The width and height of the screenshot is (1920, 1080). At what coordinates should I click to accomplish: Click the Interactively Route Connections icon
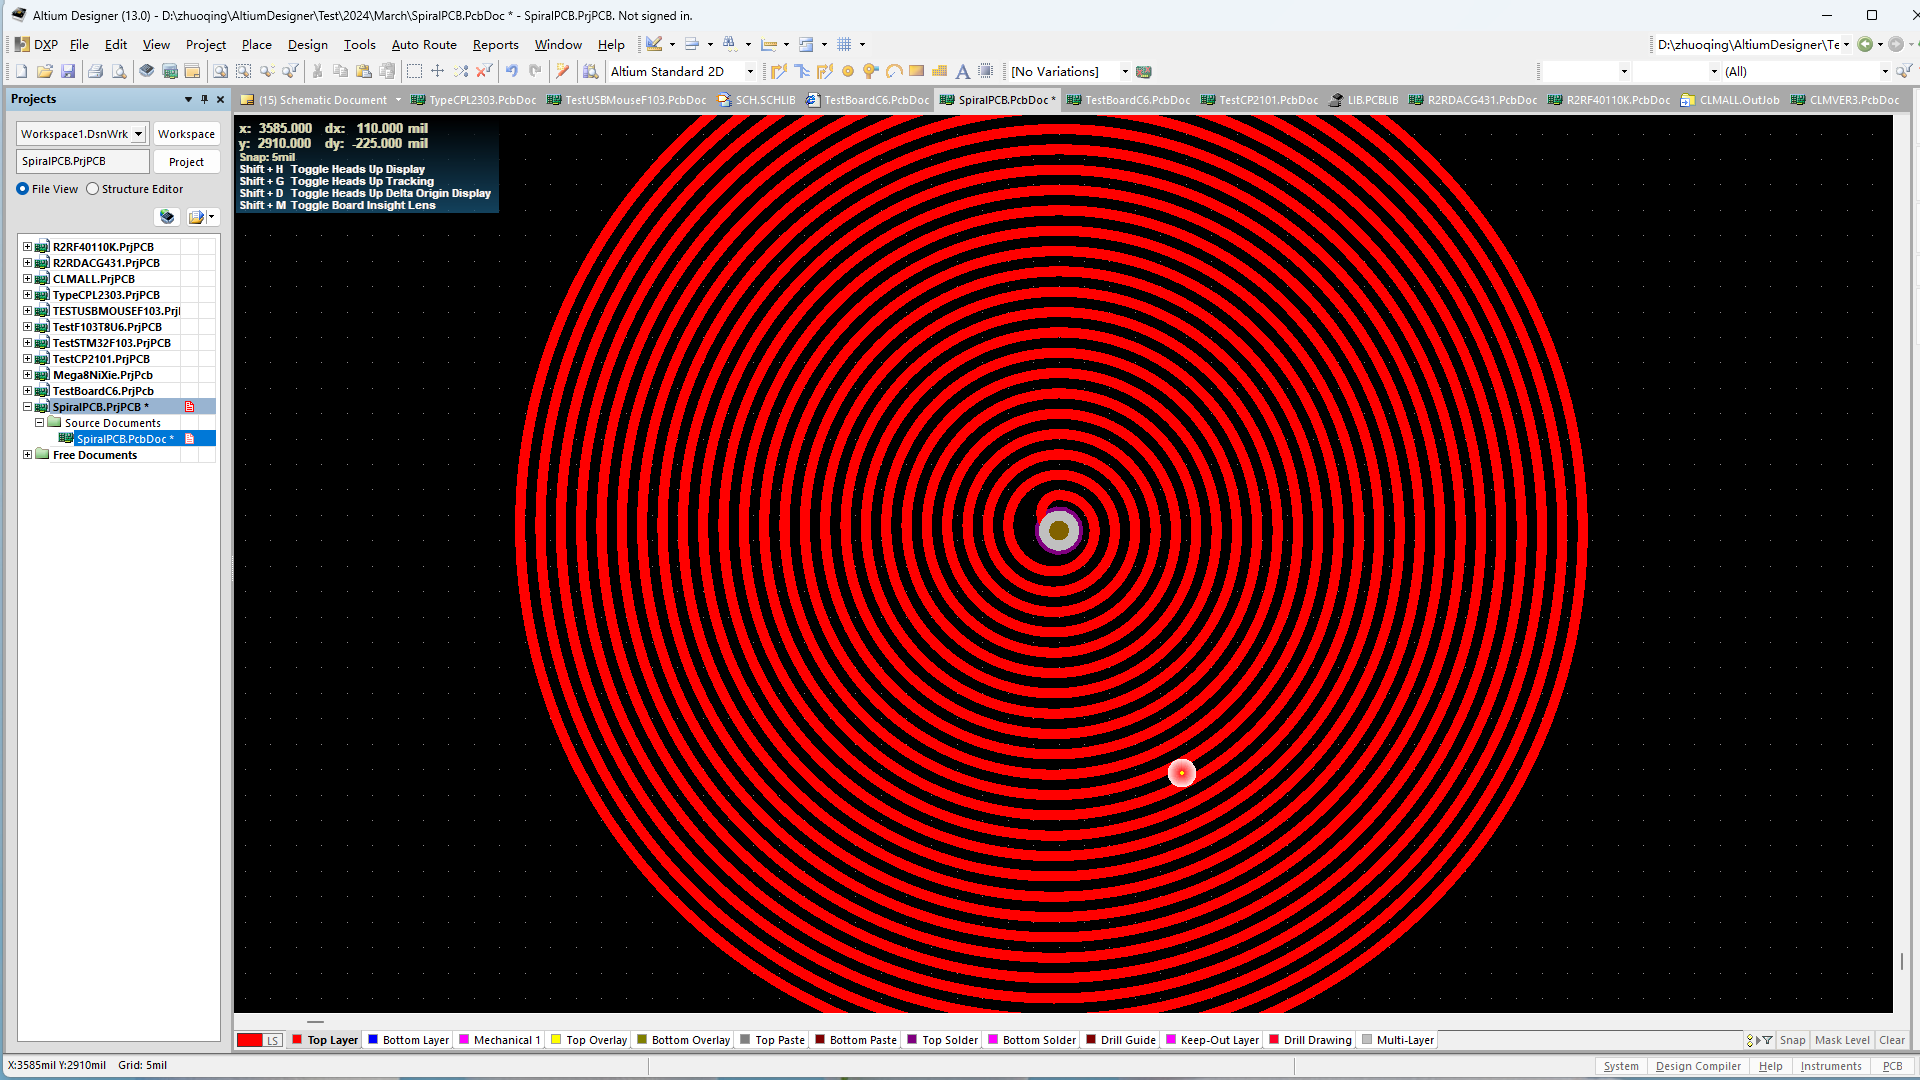(779, 71)
